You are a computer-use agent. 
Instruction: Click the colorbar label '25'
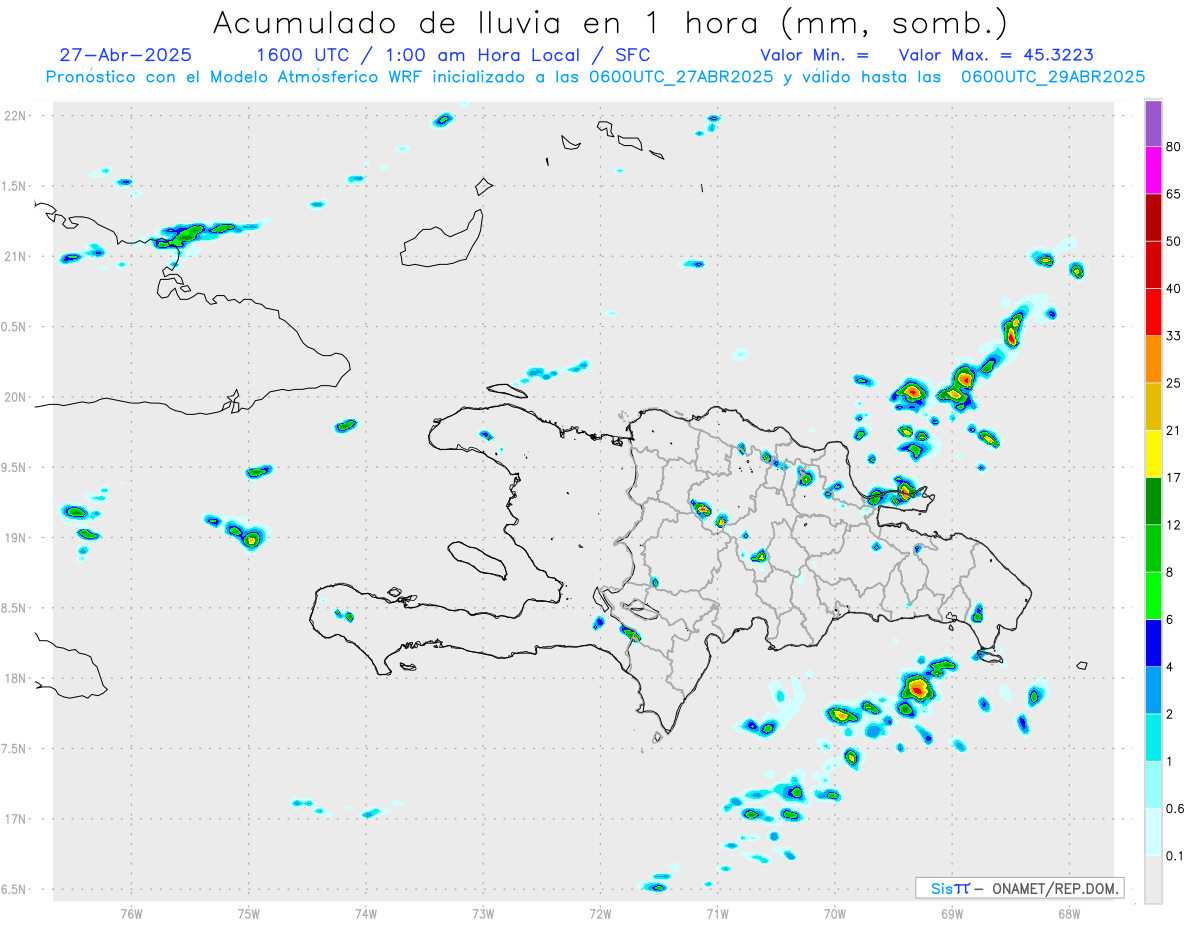1174,382
